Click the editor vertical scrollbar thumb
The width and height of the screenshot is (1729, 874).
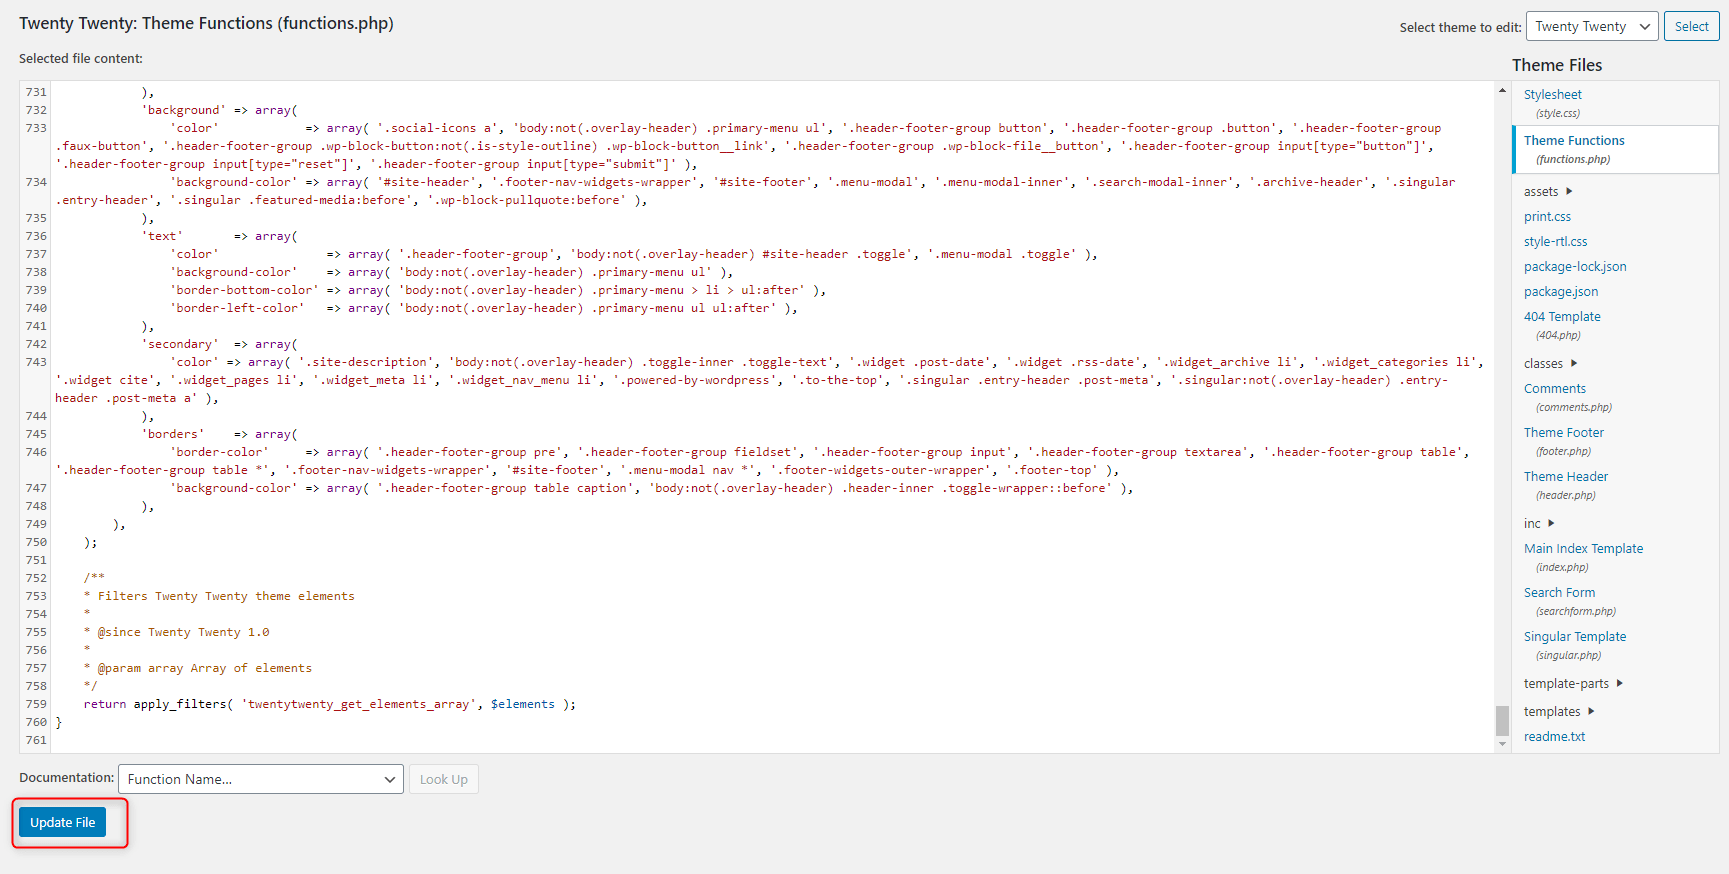(1502, 720)
